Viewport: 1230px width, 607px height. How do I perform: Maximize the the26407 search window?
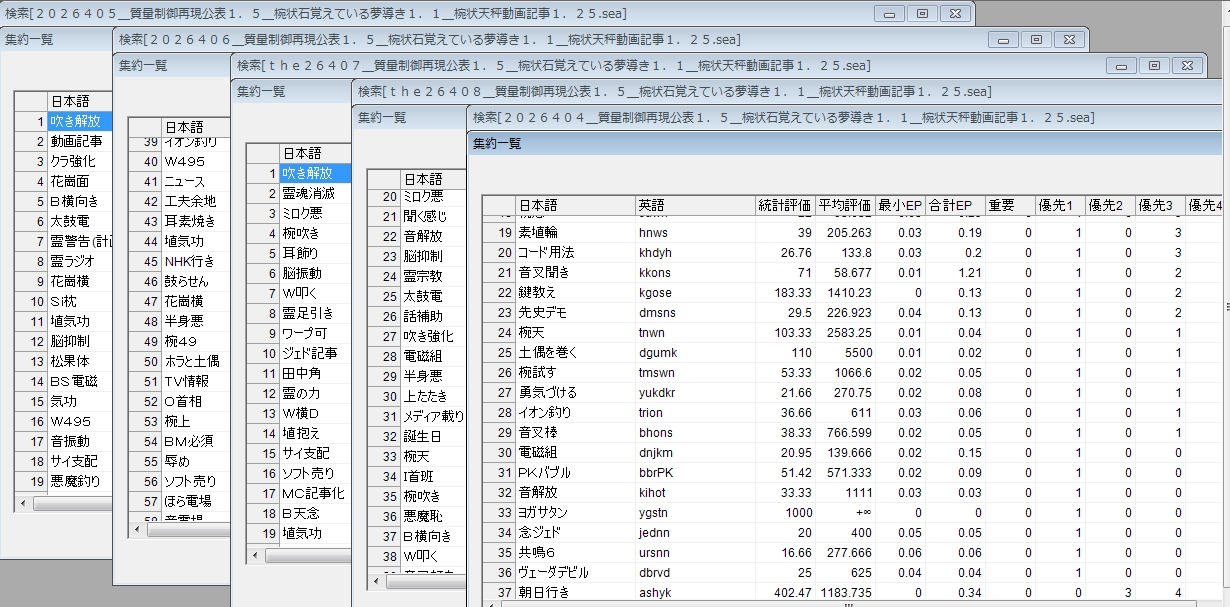pyautogui.click(x=1153, y=65)
